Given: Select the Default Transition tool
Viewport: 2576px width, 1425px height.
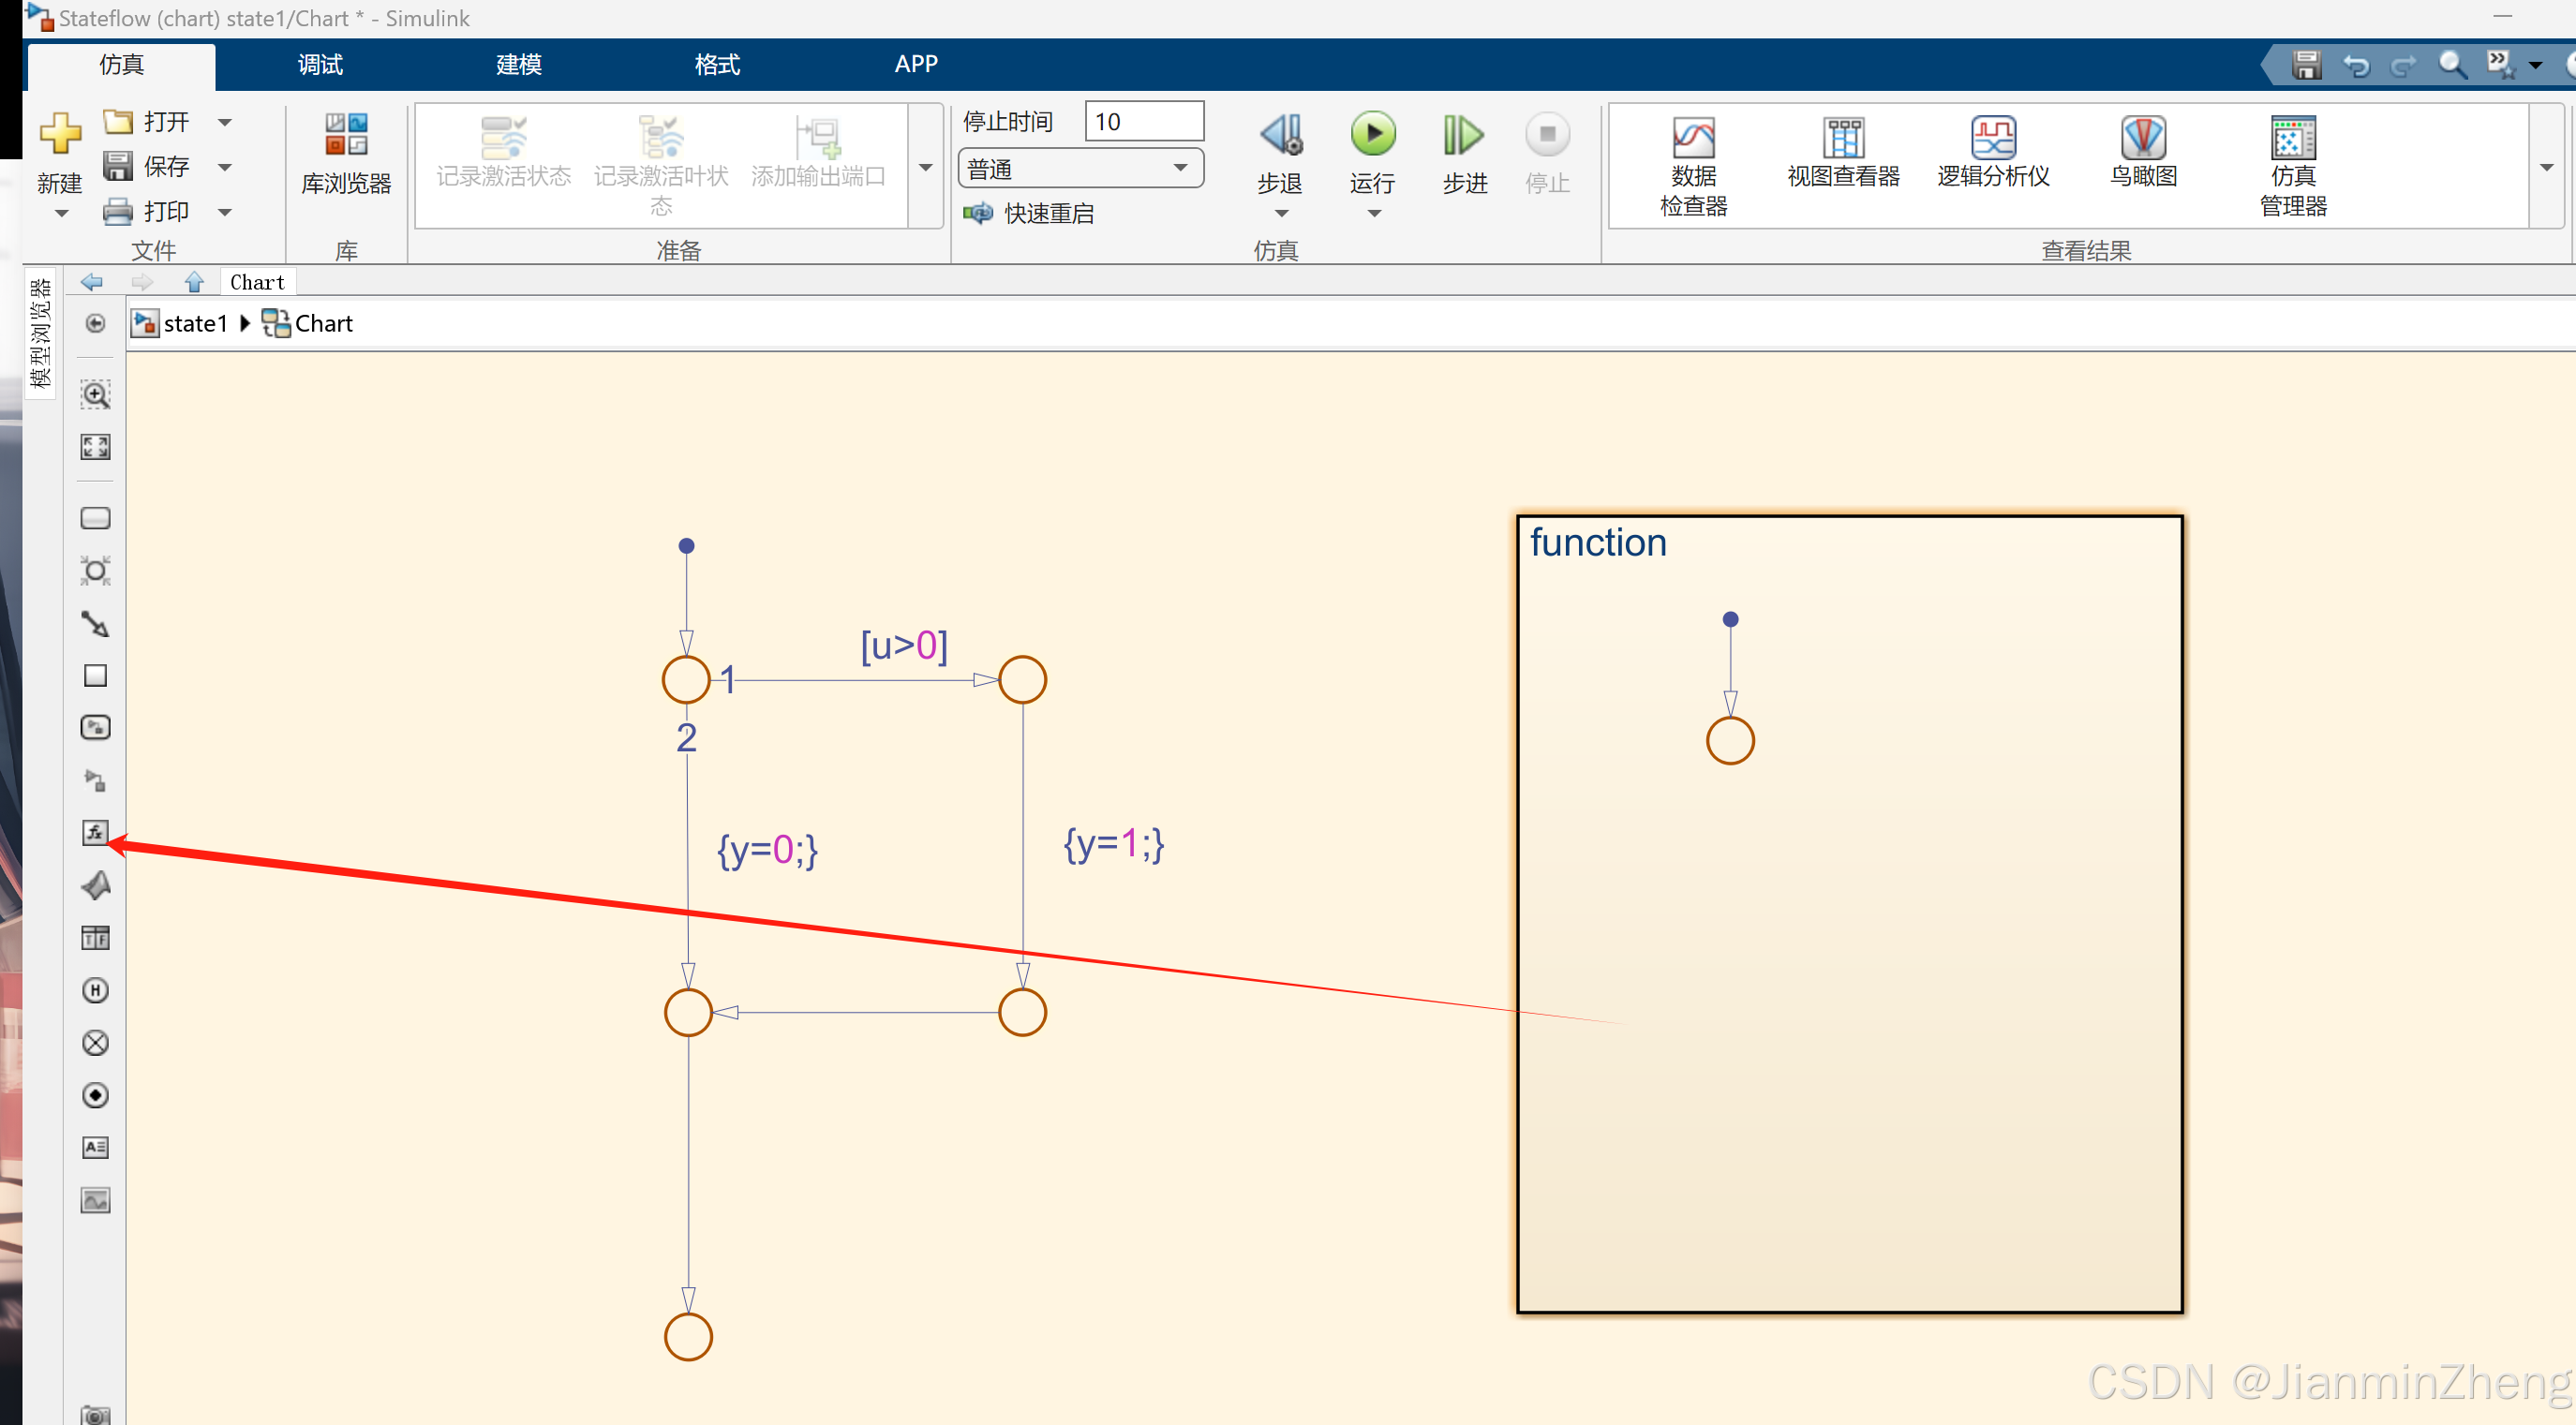Looking at the screenshot, I should [95, 624].
